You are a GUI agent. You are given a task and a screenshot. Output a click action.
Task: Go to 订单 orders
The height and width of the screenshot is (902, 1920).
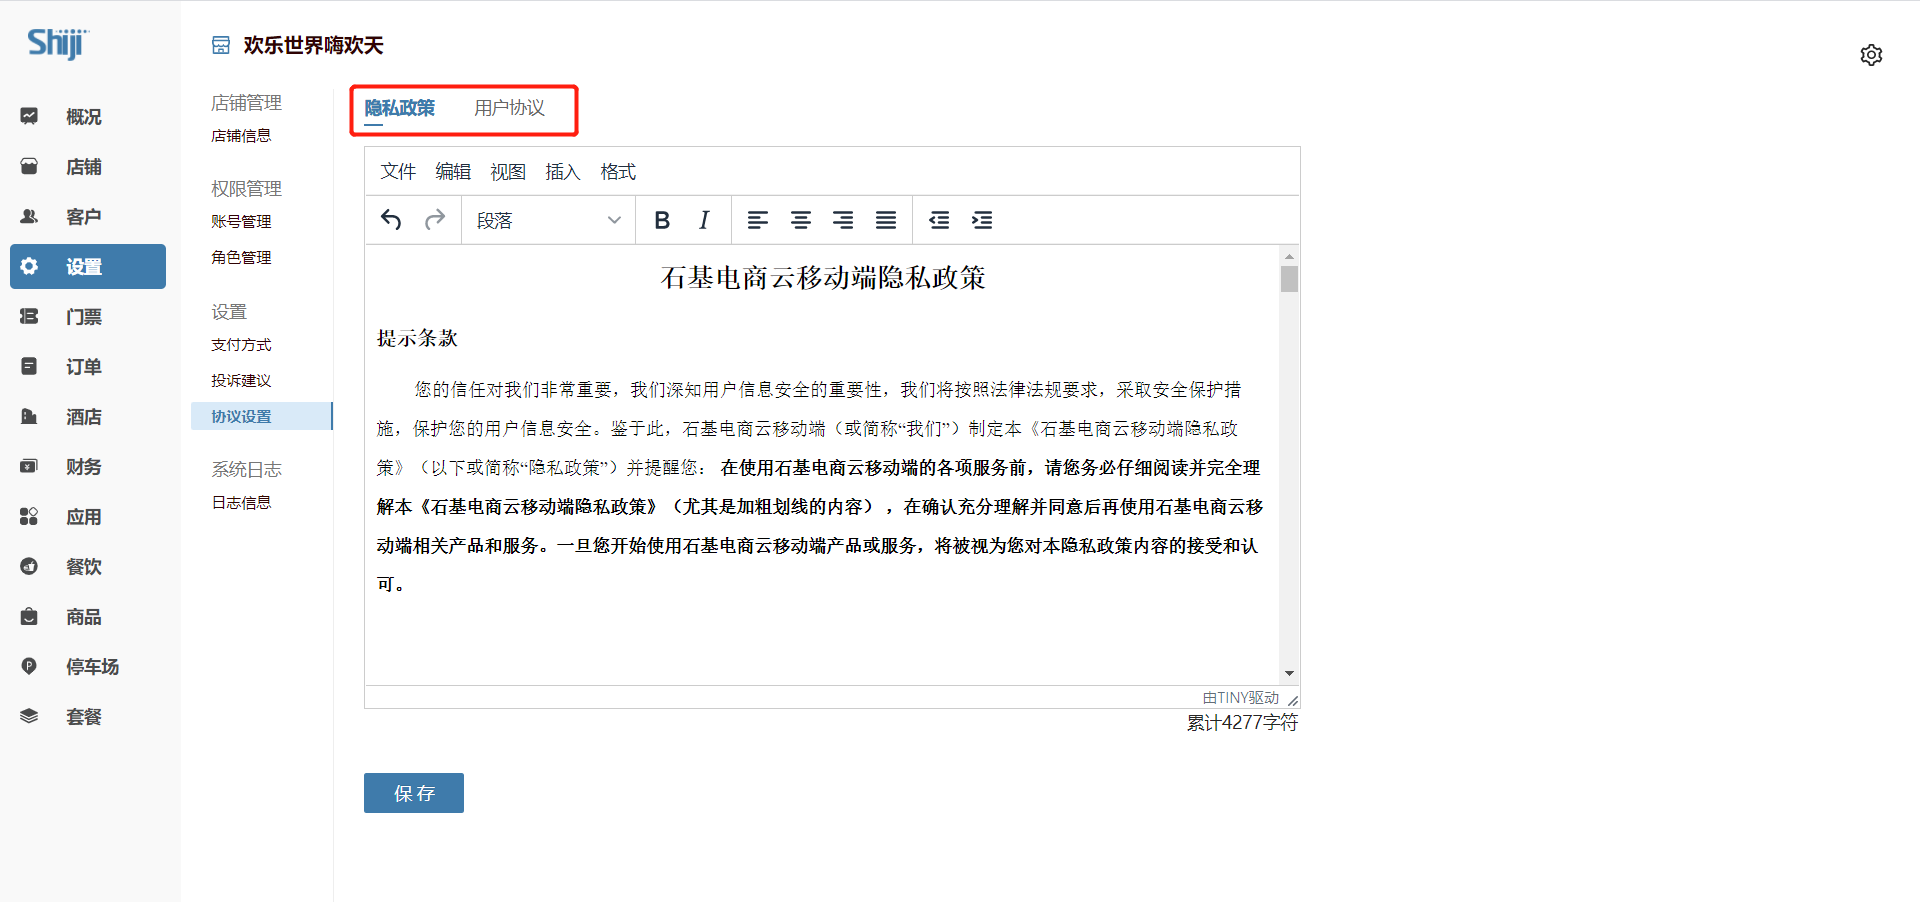click(x=88, y=367)
